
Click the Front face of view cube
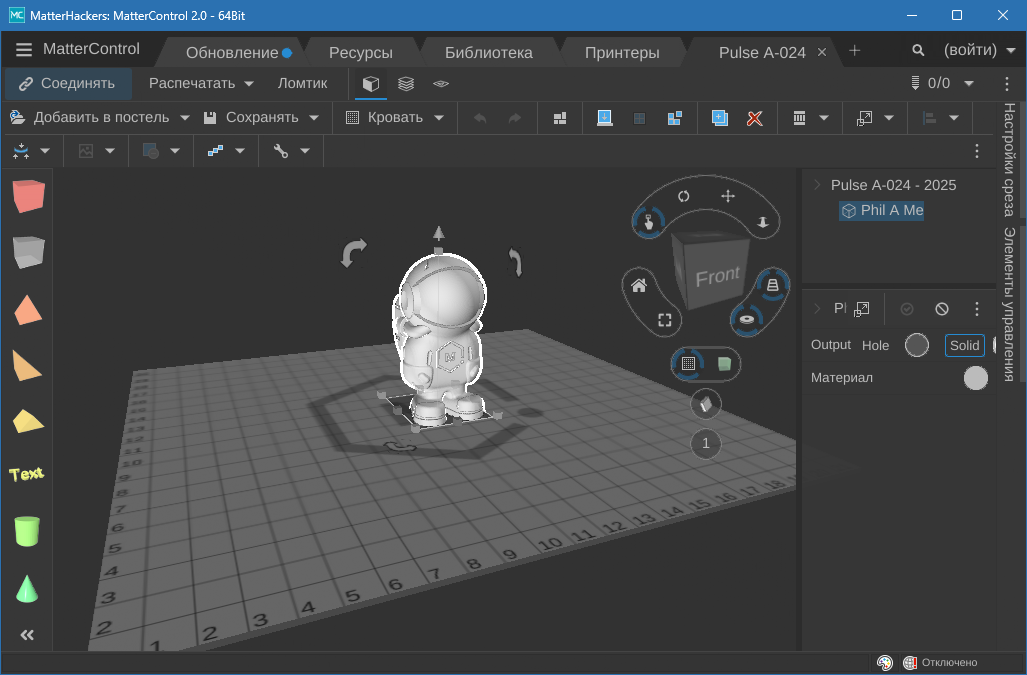[x=717, y=276]
